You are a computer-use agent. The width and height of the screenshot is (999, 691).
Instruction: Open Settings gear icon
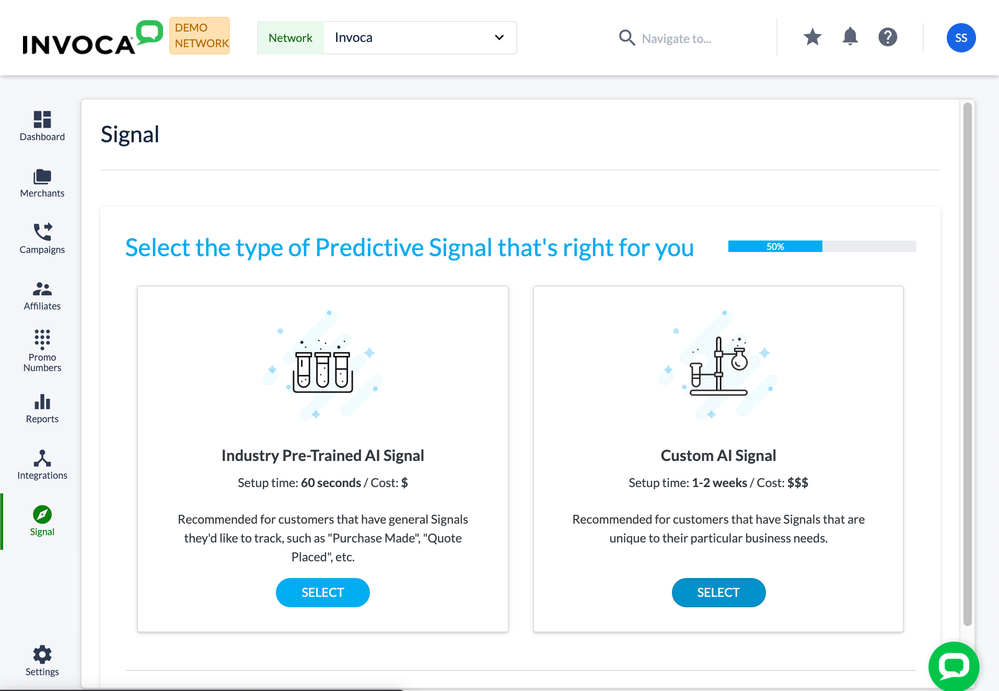(x=42, y=655)
